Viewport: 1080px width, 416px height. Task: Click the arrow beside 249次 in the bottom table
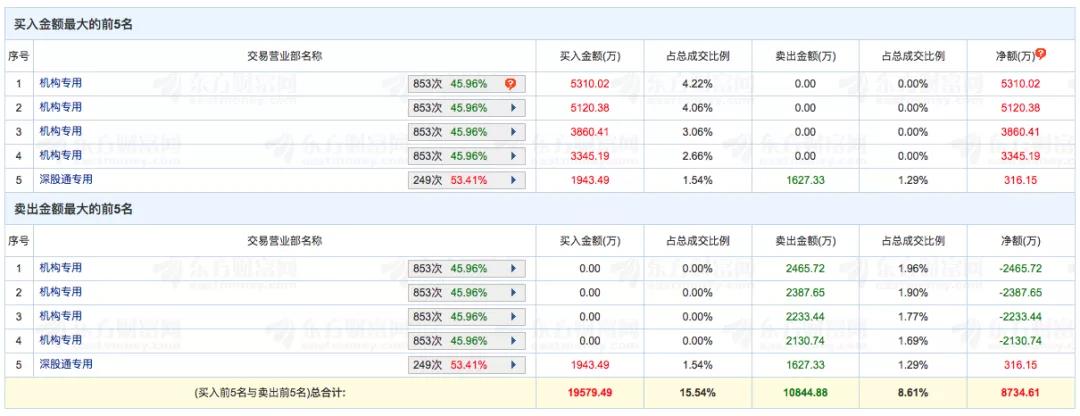pyautogui.click(x=513, y=364)
